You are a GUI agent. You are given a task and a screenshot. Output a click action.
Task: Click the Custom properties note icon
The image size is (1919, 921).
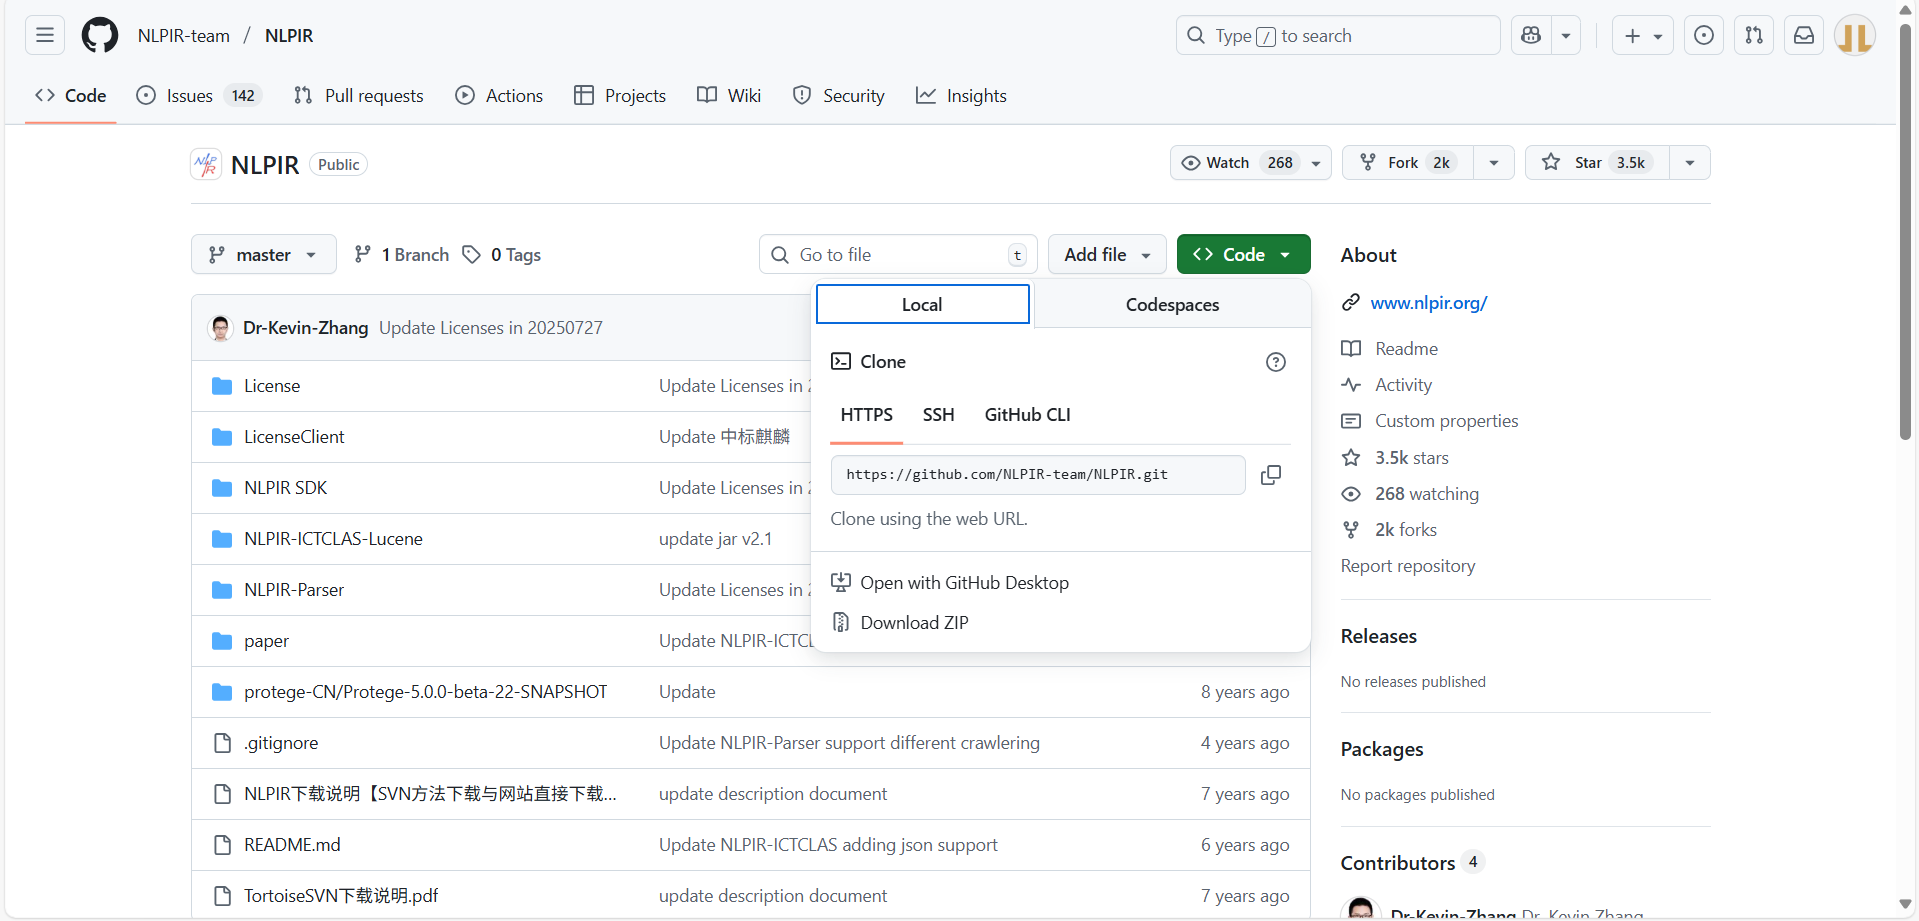(x=1351, y=421)
